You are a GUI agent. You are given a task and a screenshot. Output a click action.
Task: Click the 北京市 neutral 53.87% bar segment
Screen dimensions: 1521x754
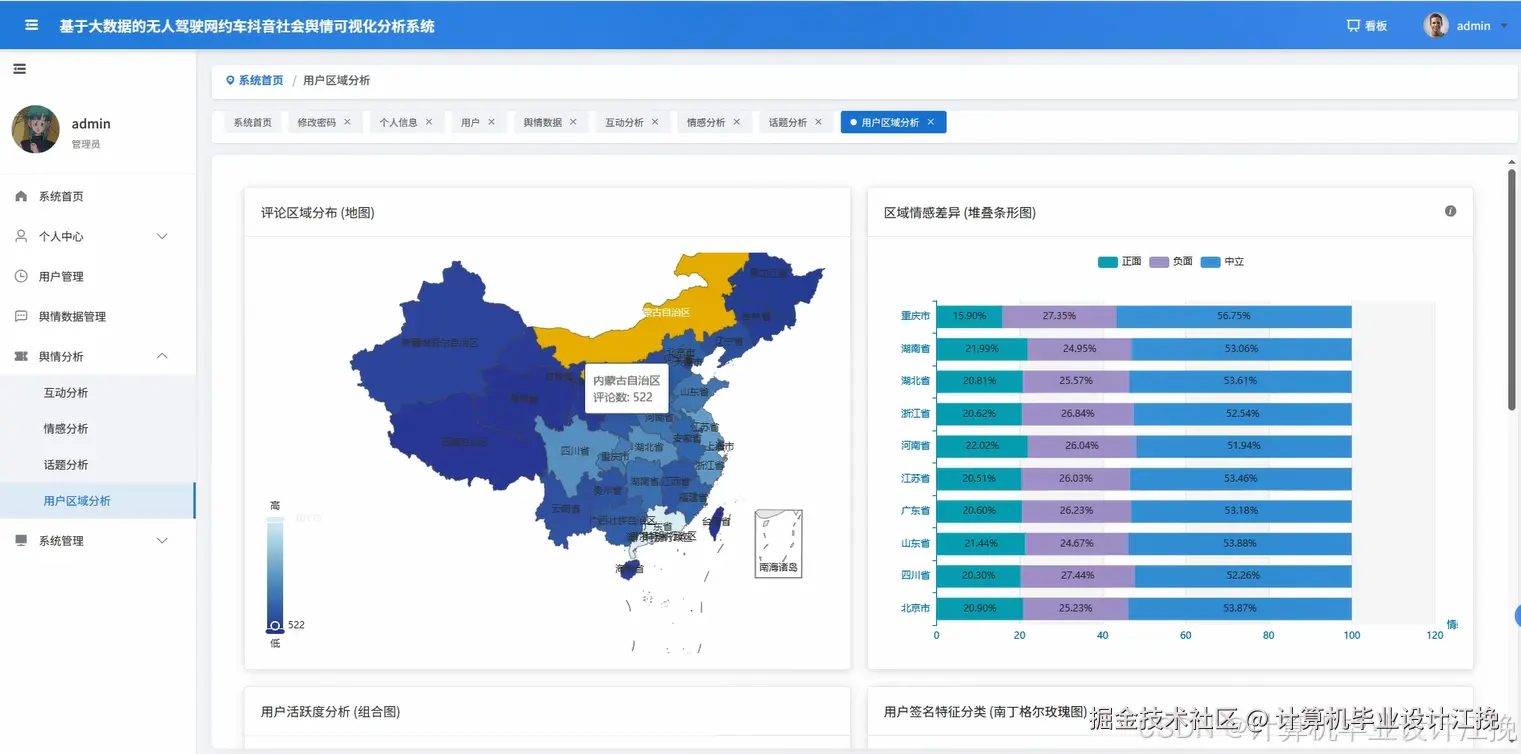[x=1240, y=608]
